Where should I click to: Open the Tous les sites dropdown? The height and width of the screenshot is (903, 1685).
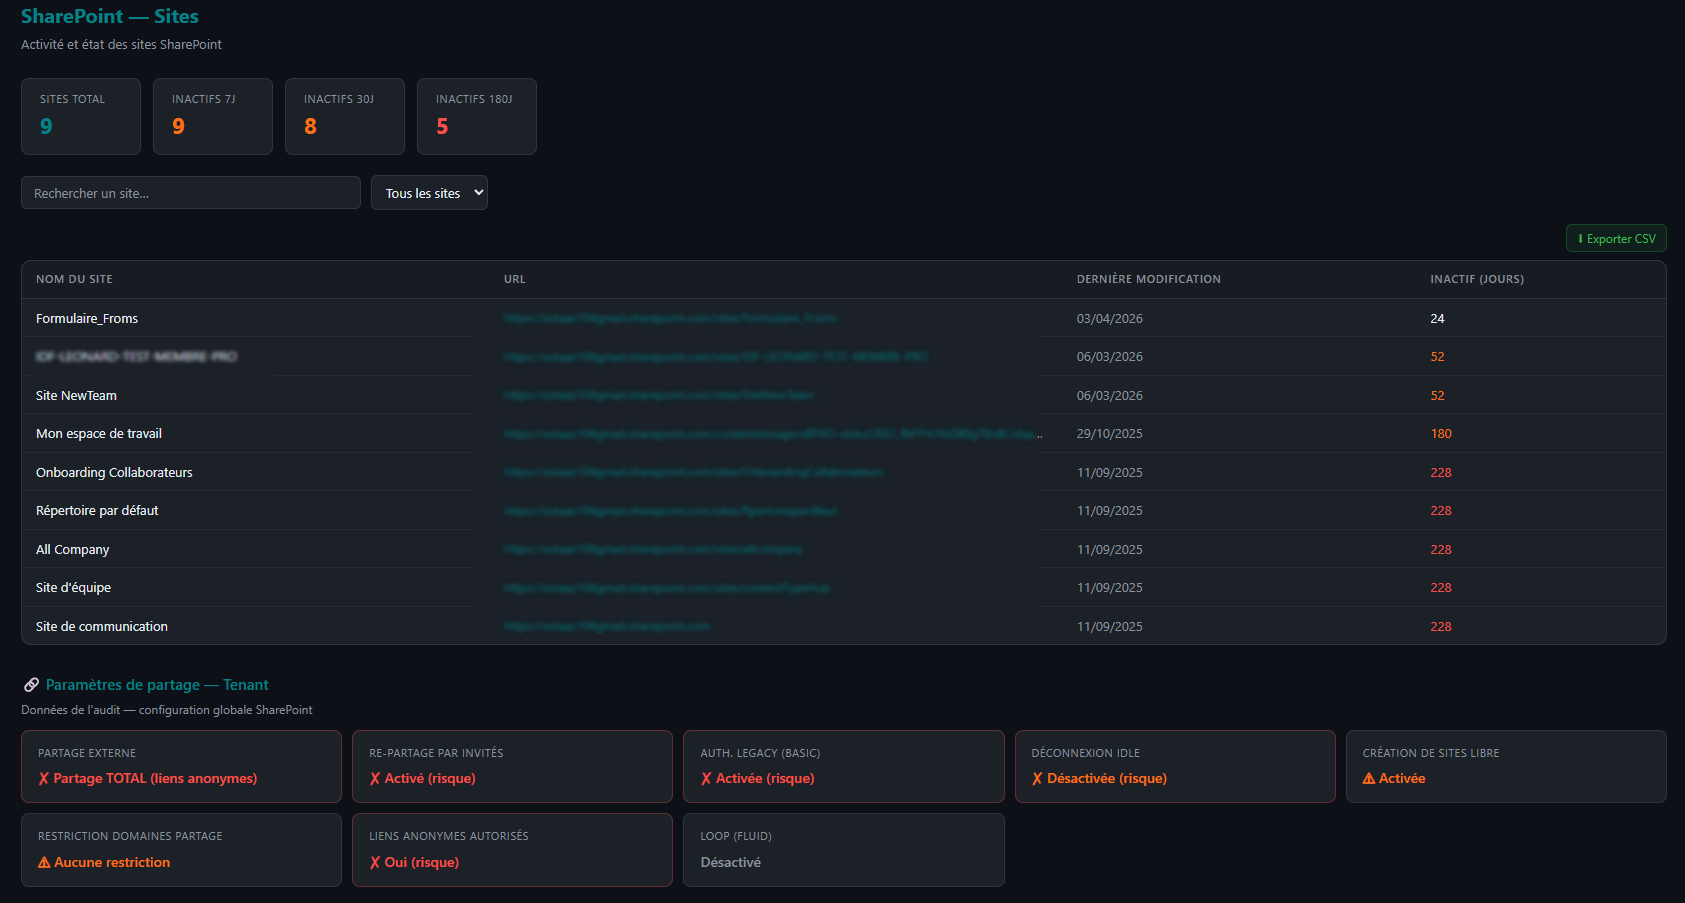point(429,193)
